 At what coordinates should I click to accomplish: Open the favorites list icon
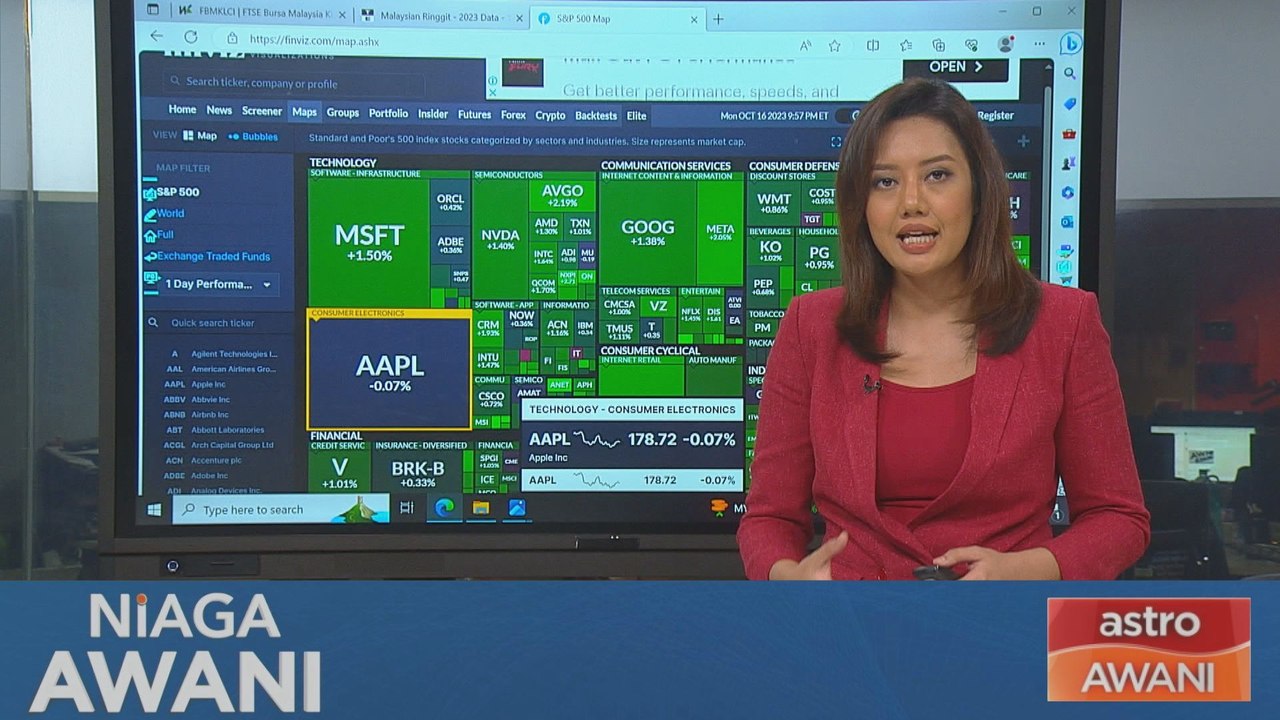click(906, 45)
